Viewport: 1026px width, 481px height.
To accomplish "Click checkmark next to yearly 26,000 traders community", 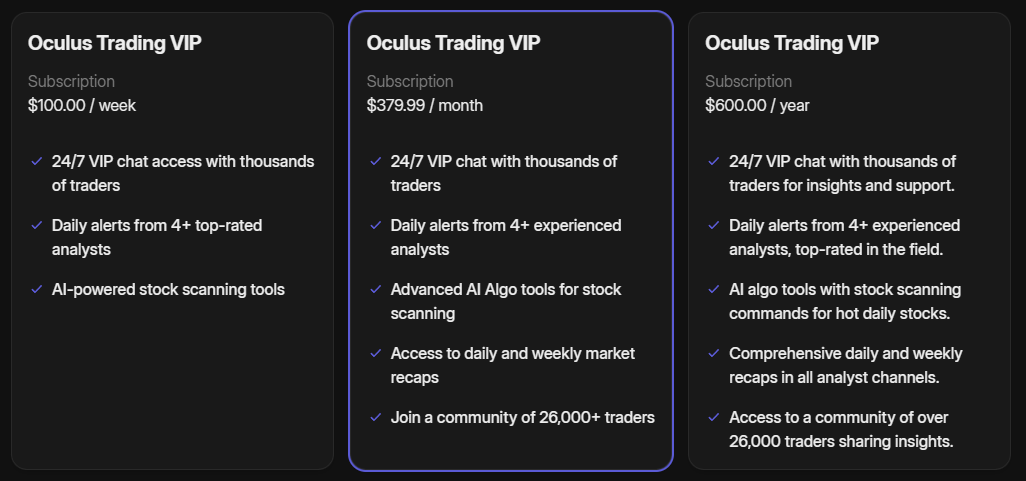I will click(713, 417).
